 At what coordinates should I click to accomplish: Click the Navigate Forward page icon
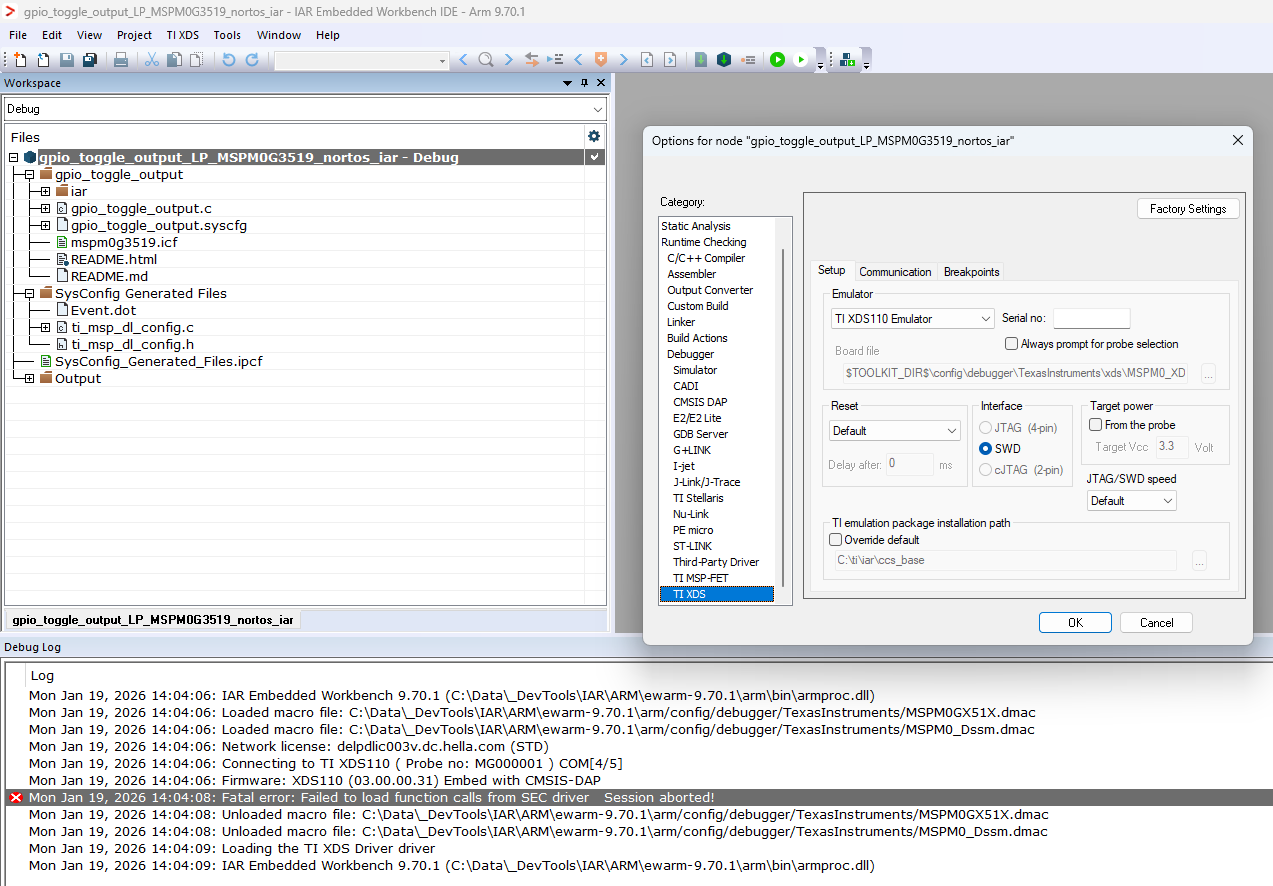pos(670,60)
